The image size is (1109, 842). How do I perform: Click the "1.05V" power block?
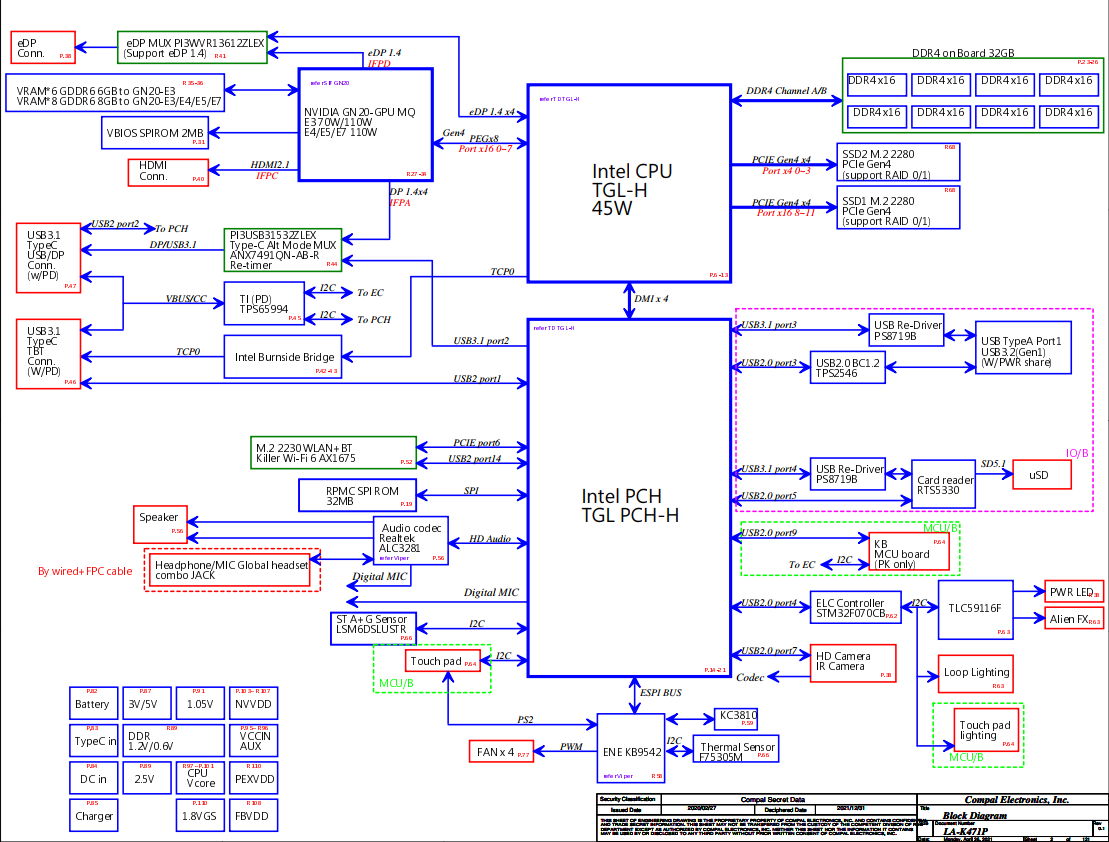click(x=200, y=703)
